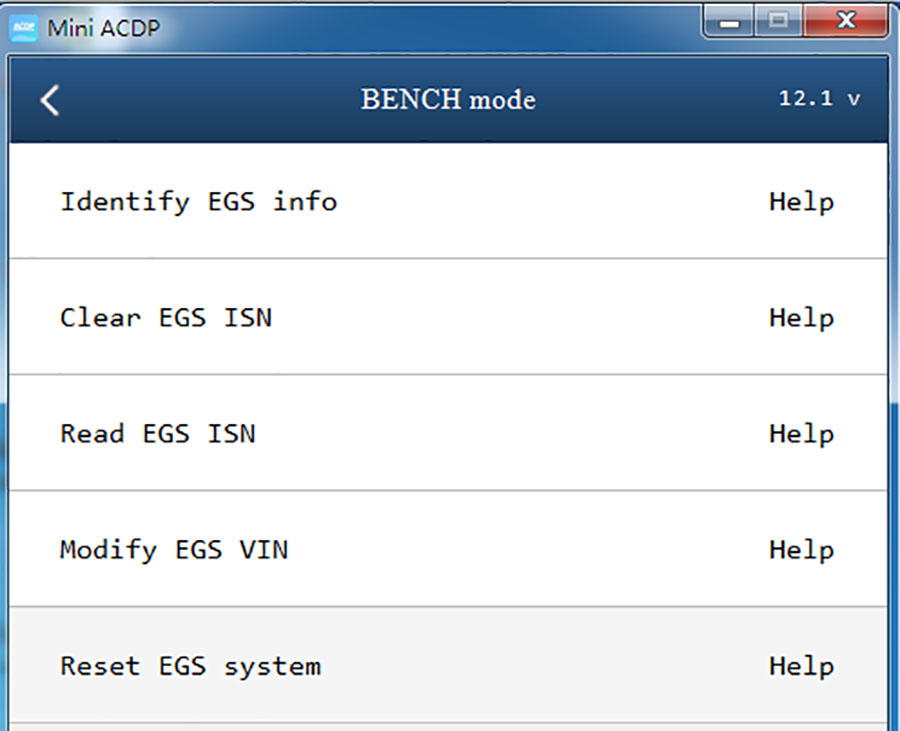Click the Mini ACDP title bar label
Image resolution: width=900 pixels, height=731 pixels.
pyautogui.click(x=102, y=28)
